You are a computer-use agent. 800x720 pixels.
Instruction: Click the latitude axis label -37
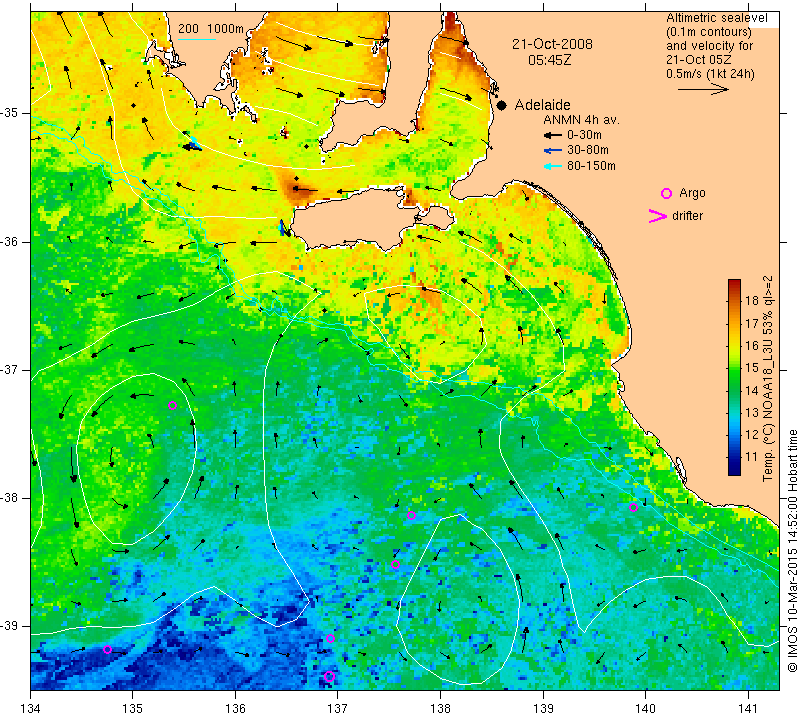10,369
